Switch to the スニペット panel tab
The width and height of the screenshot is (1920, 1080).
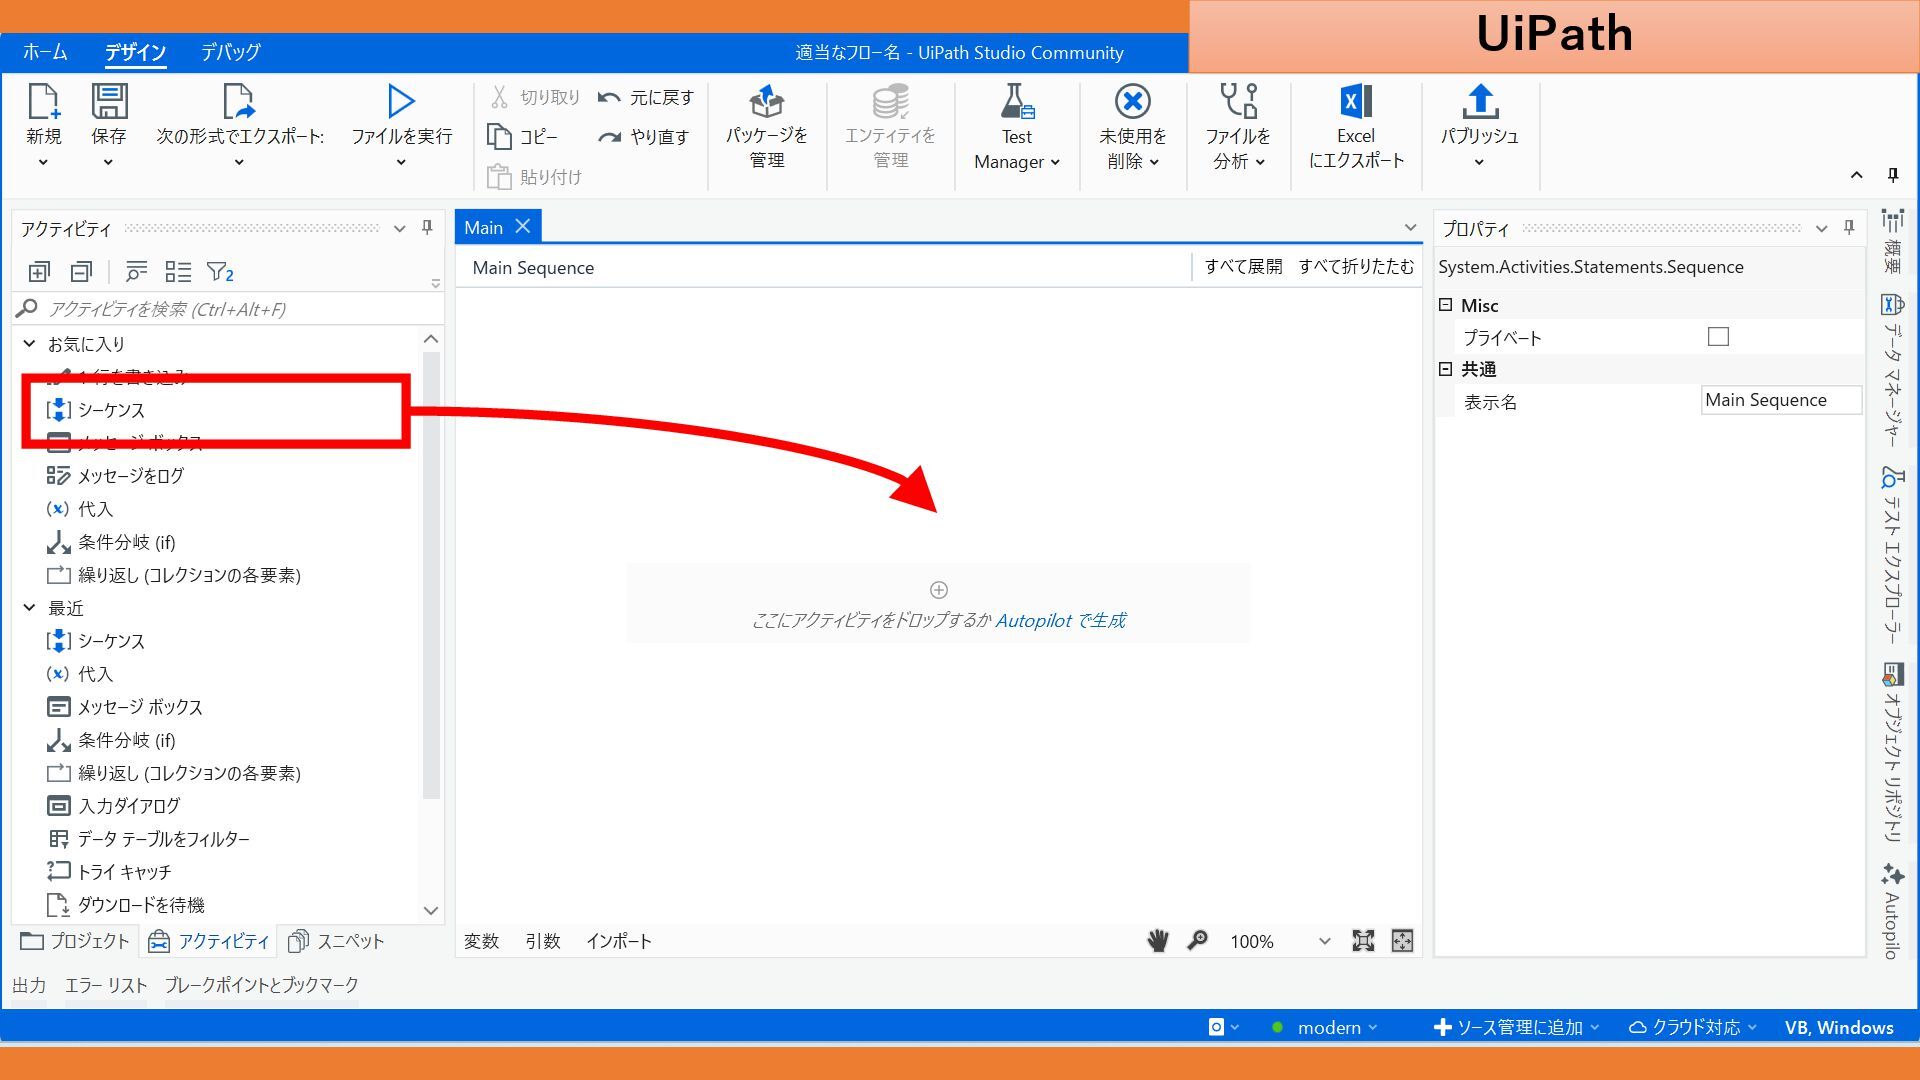click(x=337, y=941)
